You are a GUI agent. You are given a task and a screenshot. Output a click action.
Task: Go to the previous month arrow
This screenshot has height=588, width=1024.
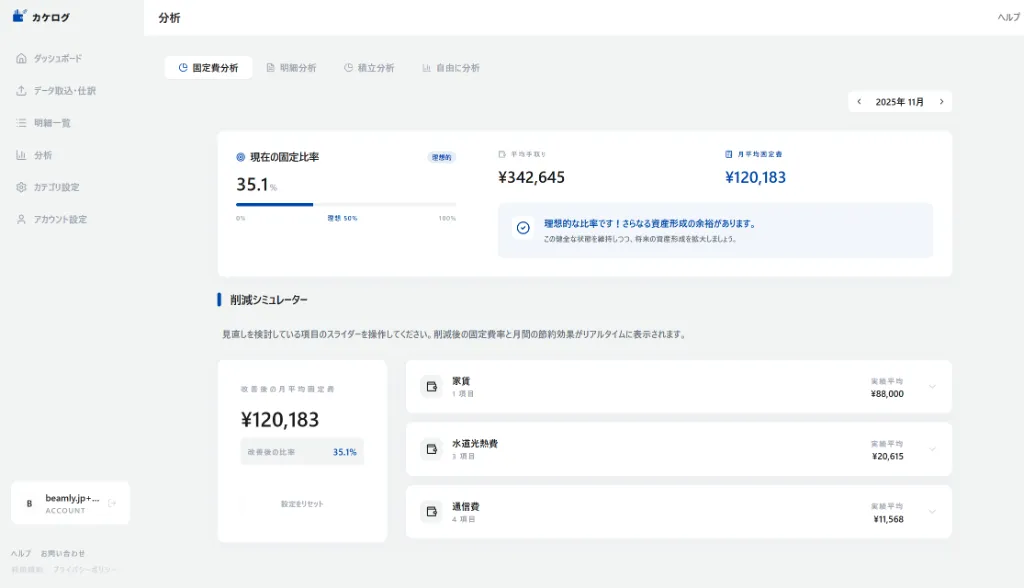[859, 102]
